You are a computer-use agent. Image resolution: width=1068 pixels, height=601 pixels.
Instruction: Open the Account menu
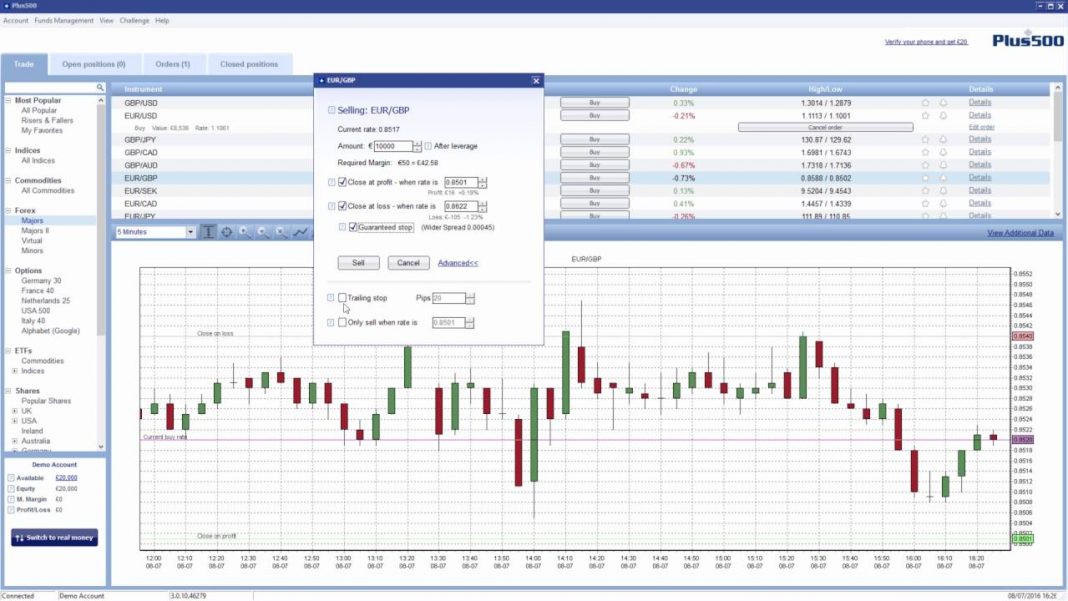tap(16, 20)
